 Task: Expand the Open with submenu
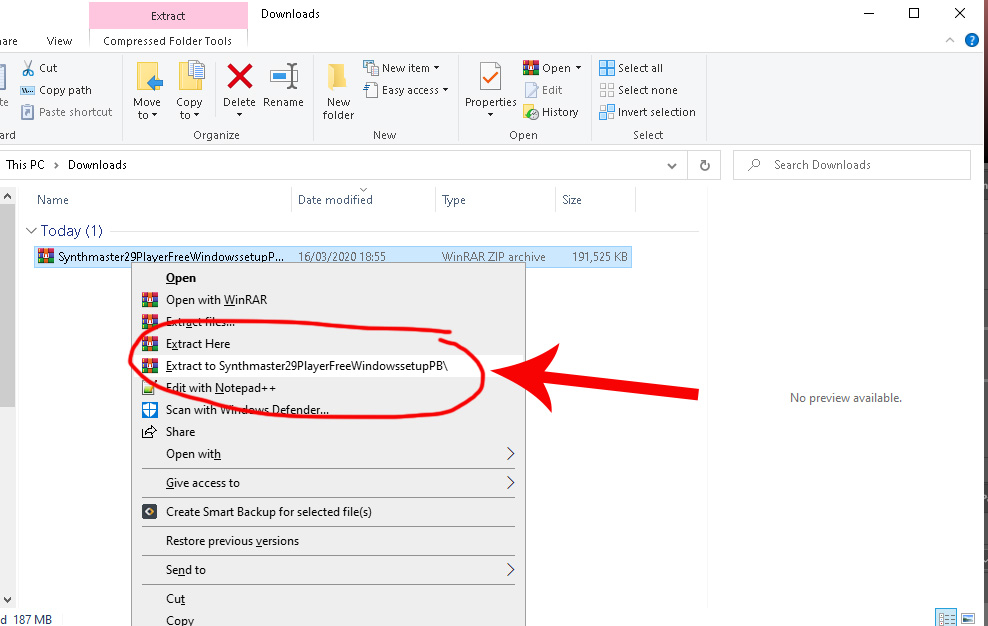click(x=328, y=454)
